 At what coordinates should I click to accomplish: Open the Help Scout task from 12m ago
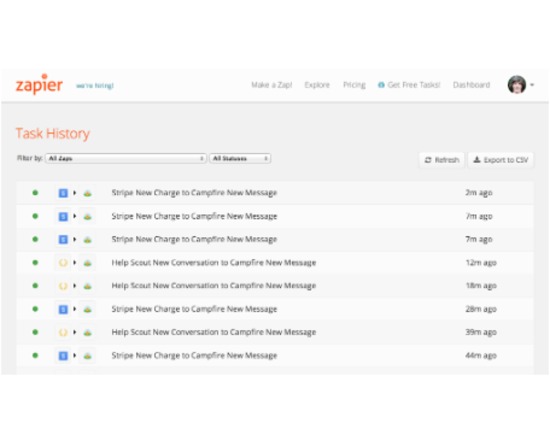(214, 262)
